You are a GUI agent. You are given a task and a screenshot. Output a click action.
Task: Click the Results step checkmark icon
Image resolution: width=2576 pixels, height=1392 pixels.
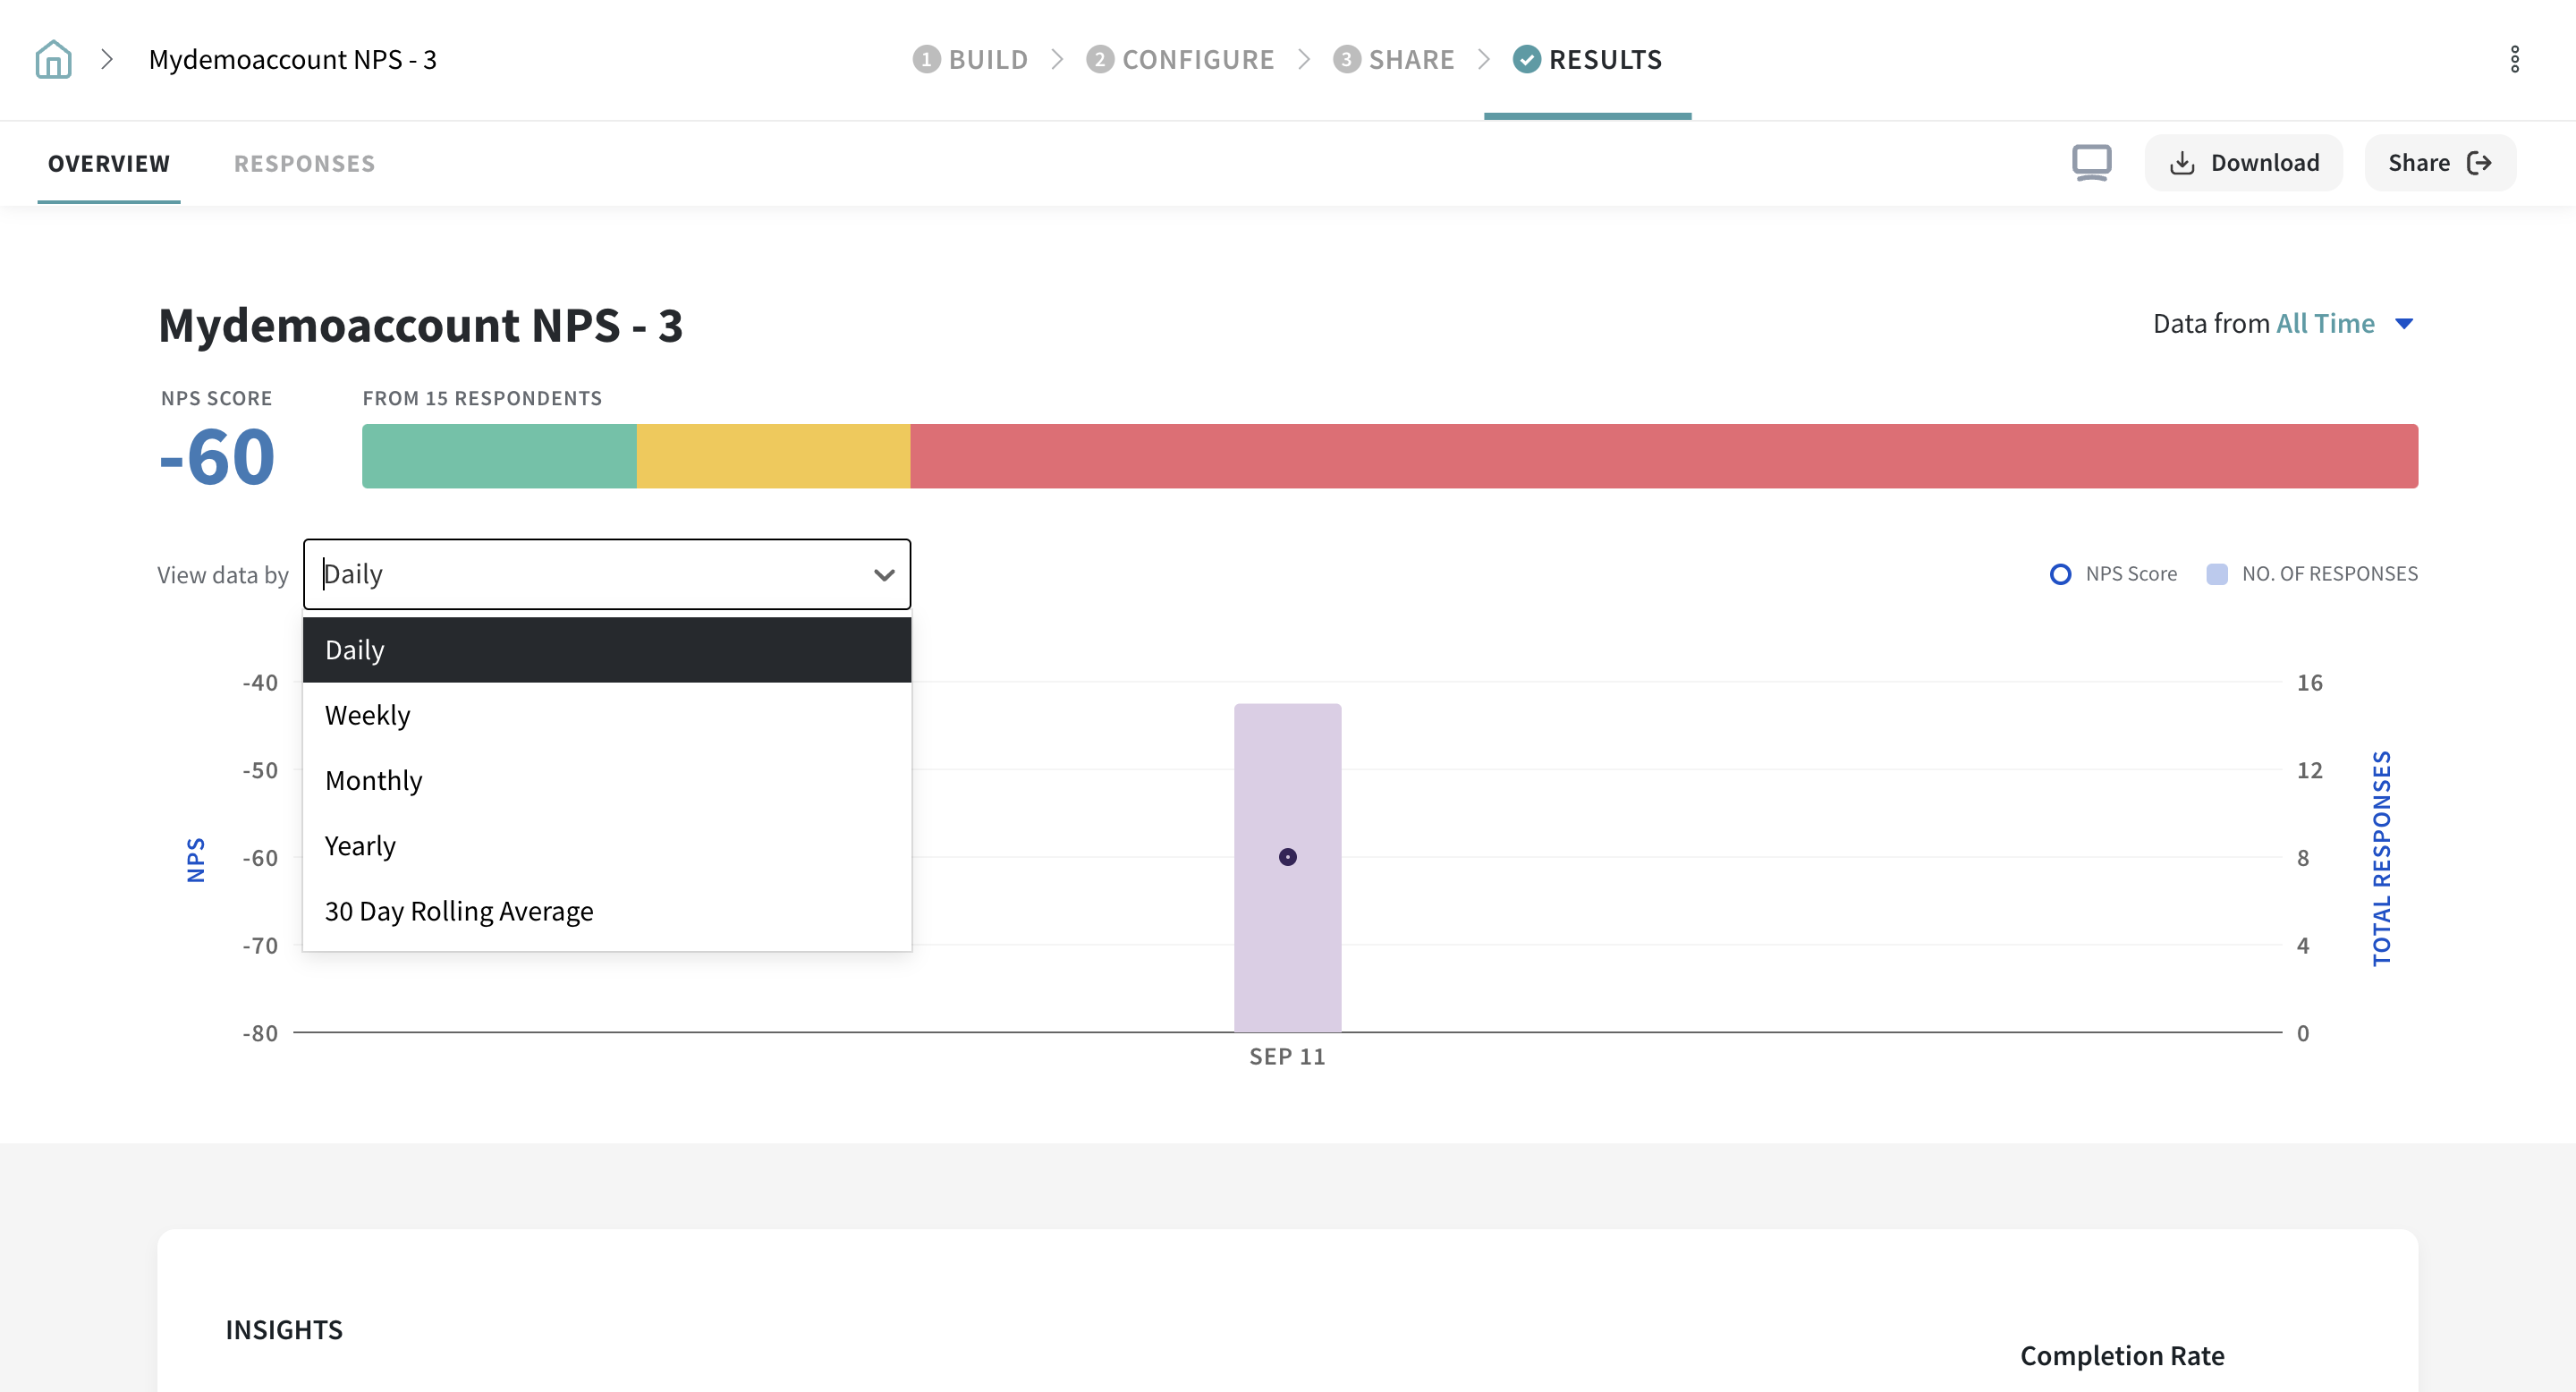coord(1526,59)
